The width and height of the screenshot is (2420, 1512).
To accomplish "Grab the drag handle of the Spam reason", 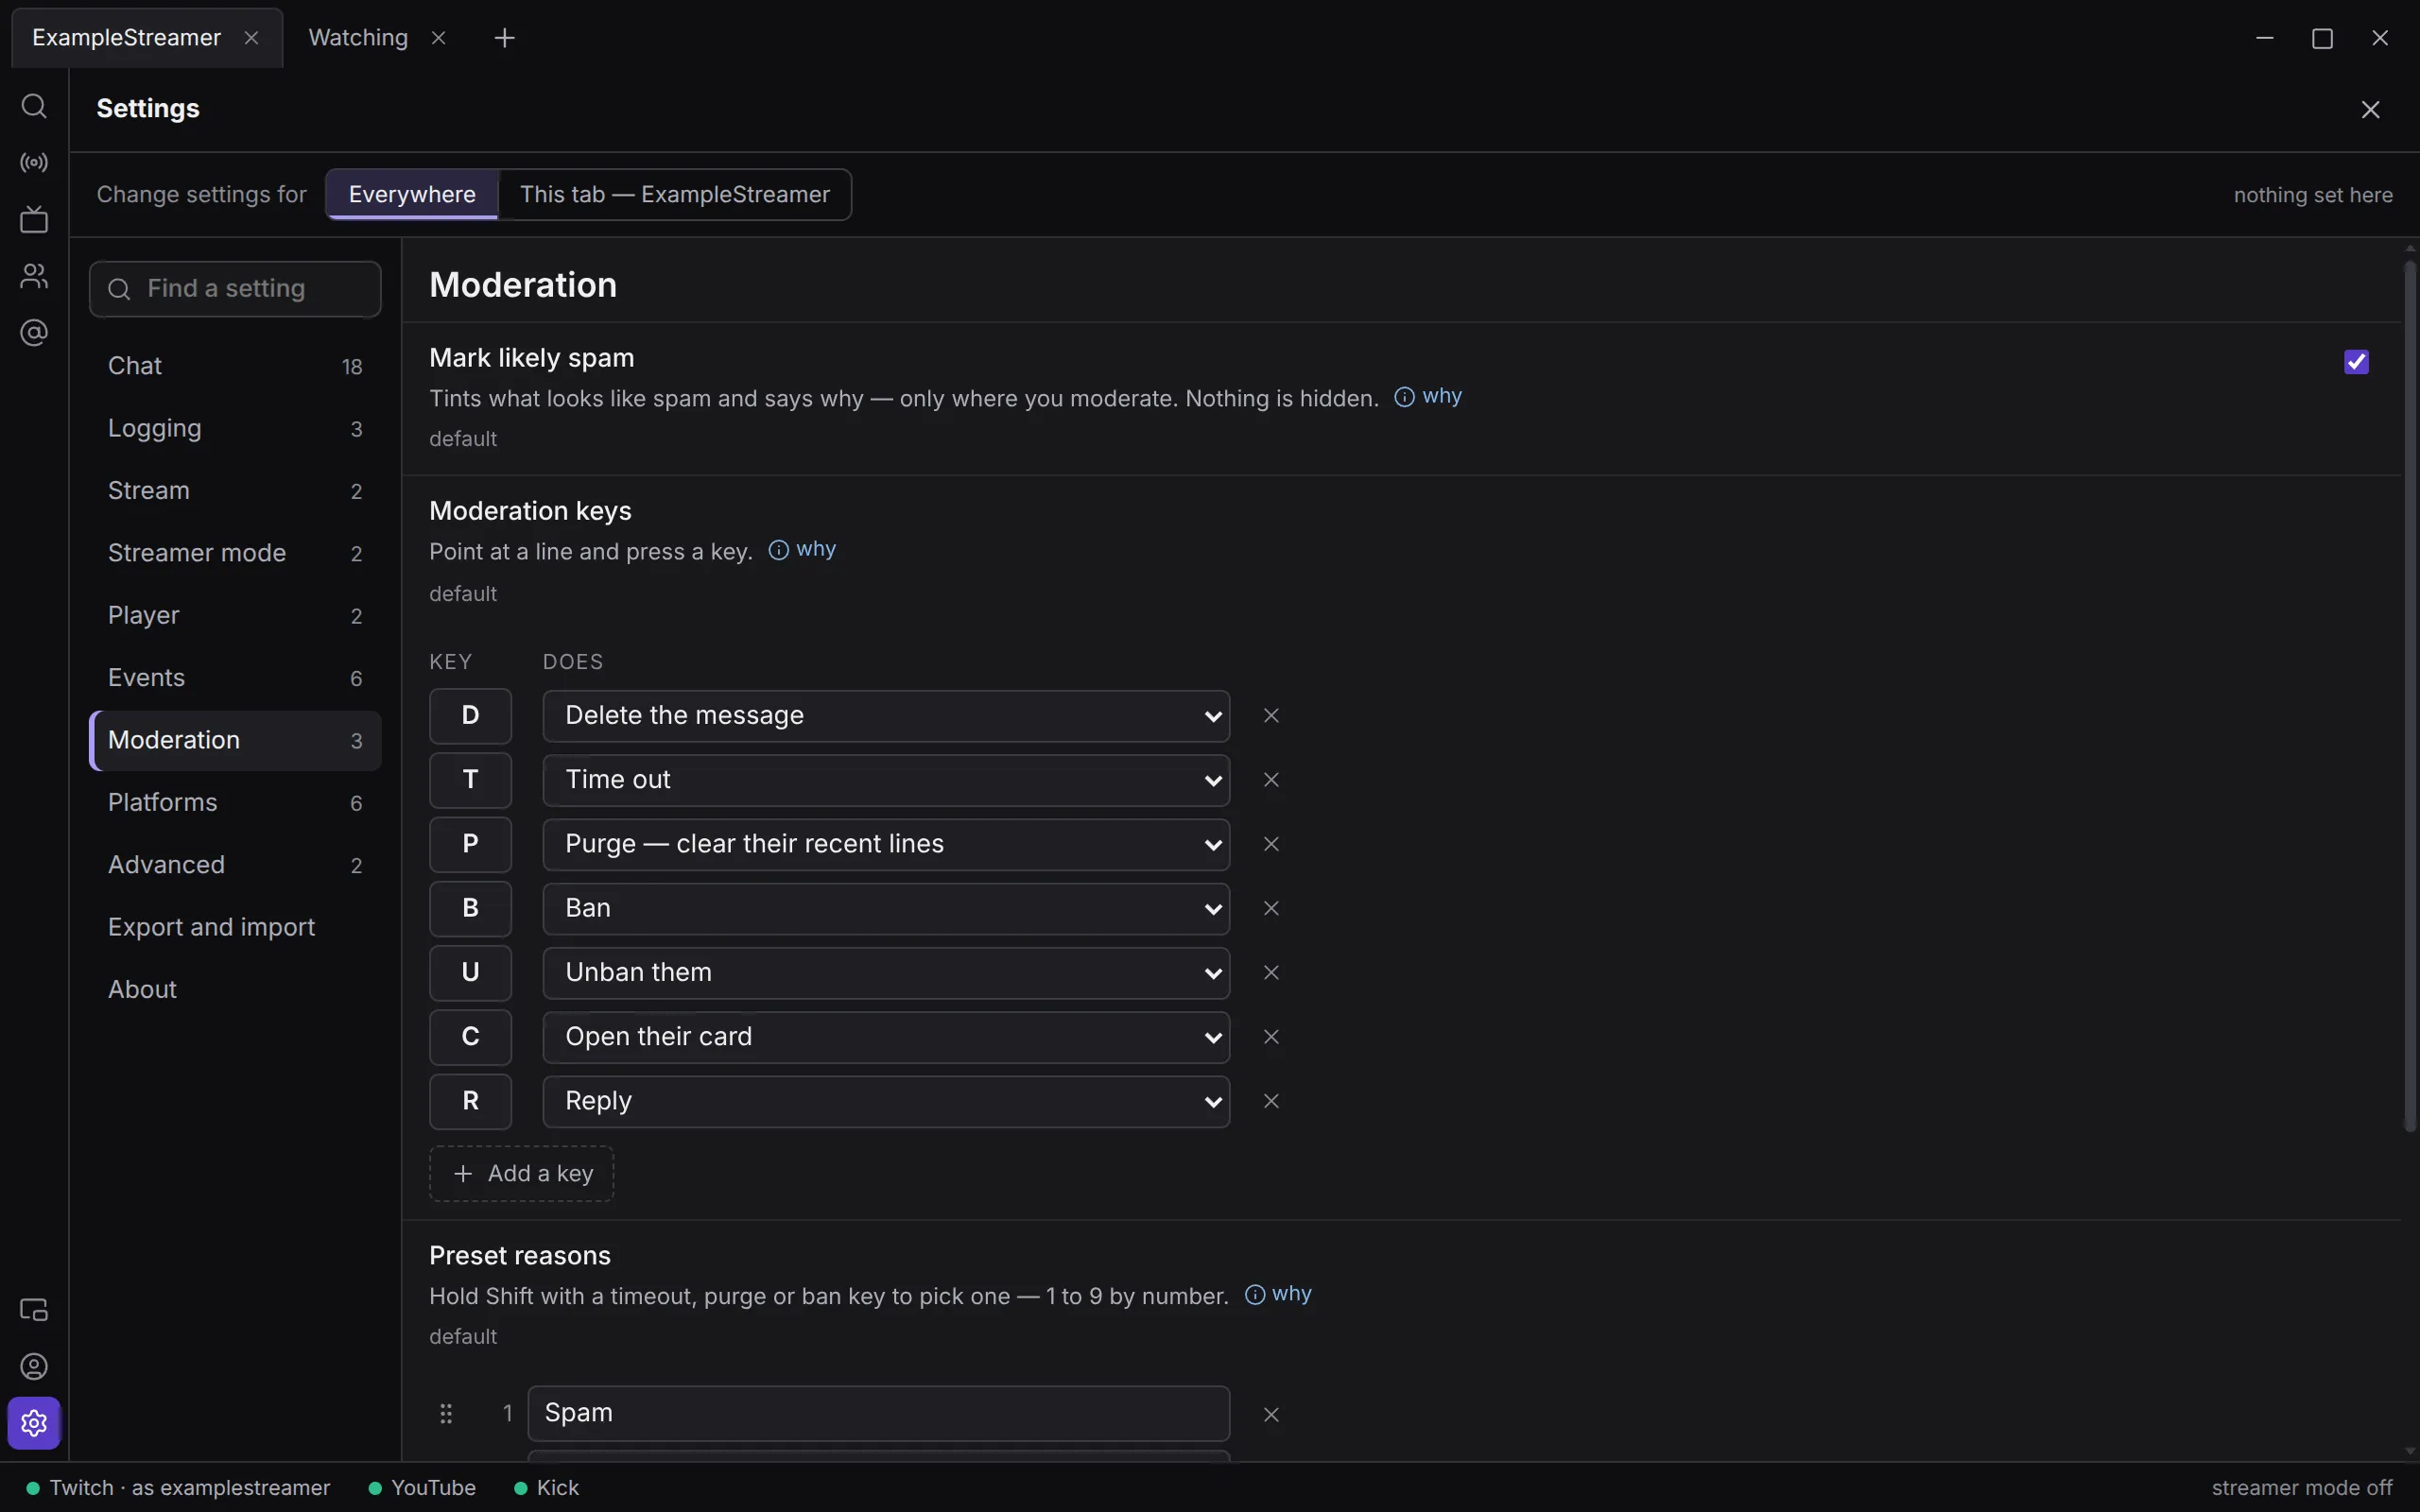I will (x=446, y=1413).
